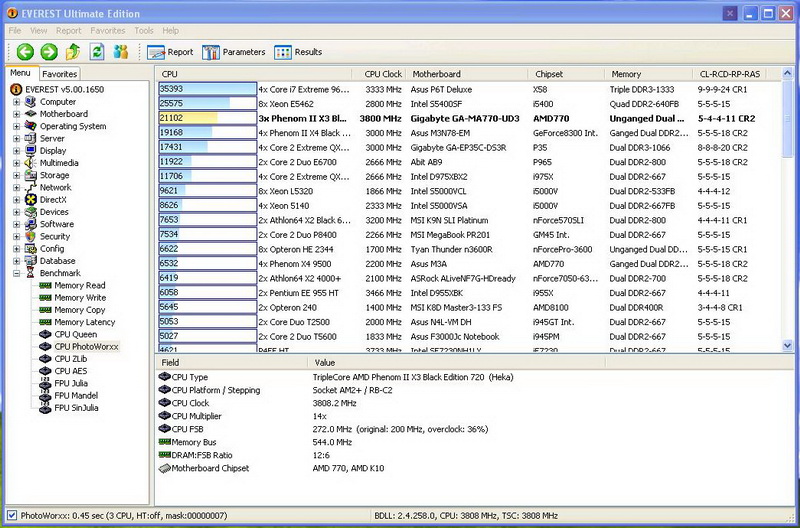This screenshot has height=528, width=800.
Task: Sort by the Memory column header
Action: 648,74
